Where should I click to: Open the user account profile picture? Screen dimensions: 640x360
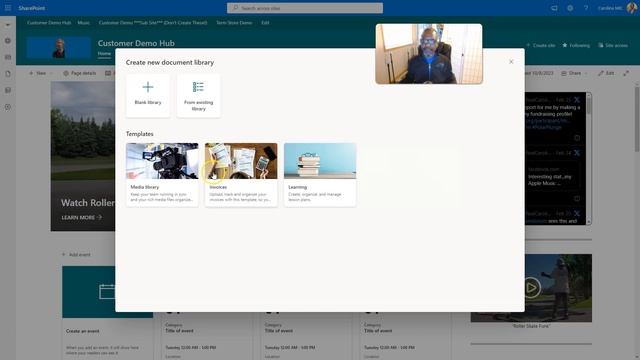pos(631,8)
